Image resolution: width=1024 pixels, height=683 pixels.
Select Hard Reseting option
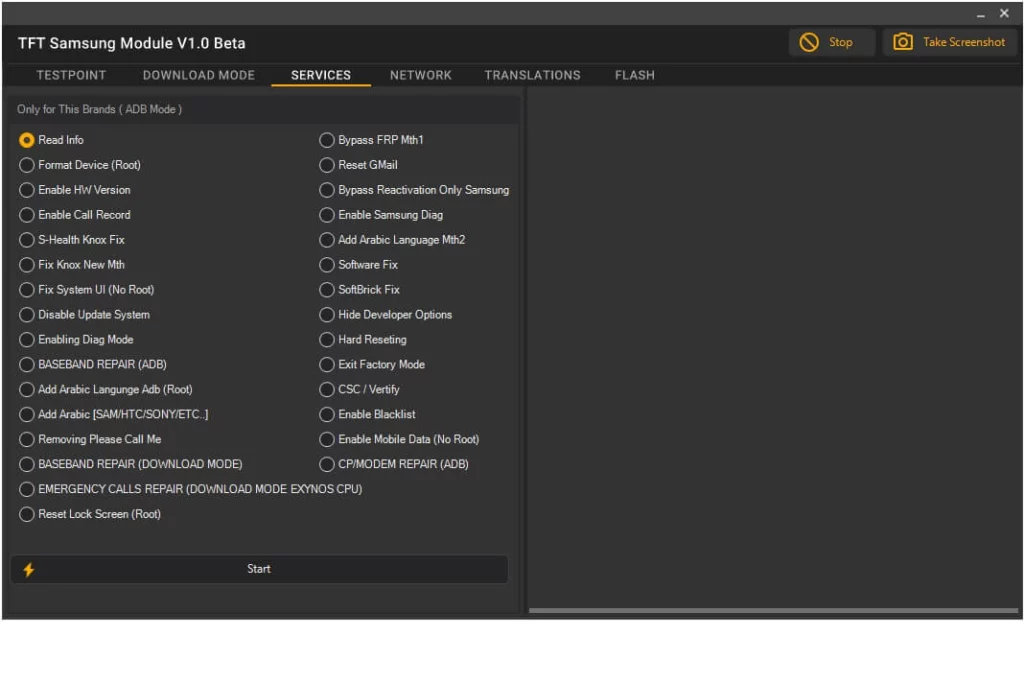coord(362,340)
